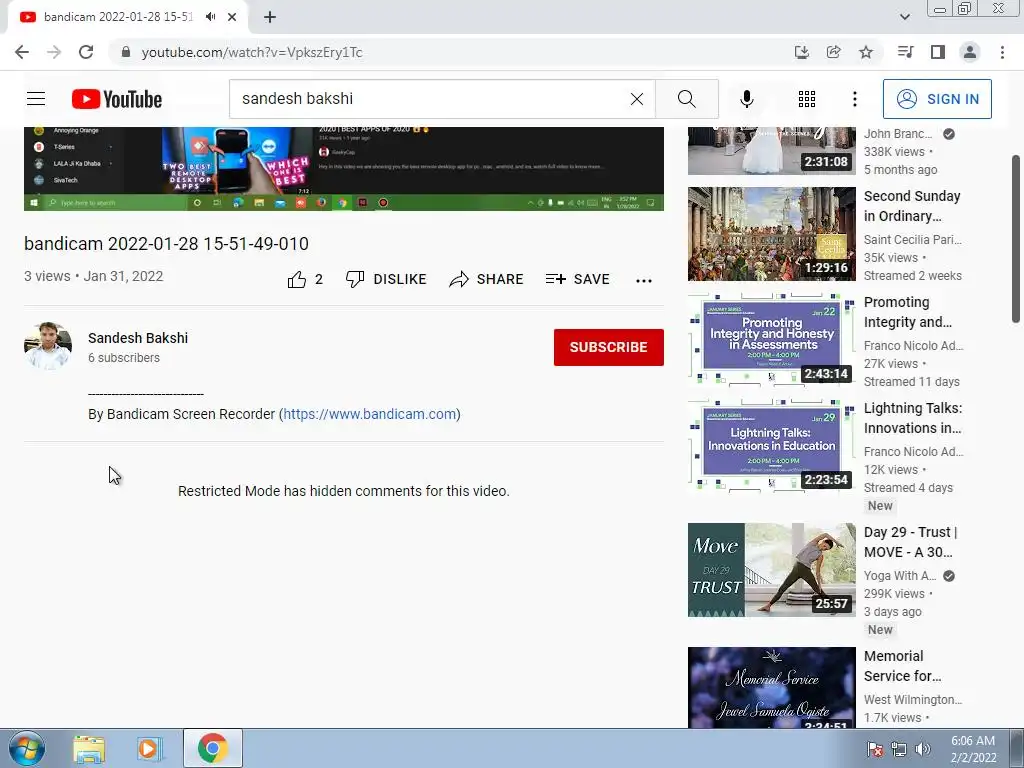The height and width of the screenshot is (768, 1024).
Task: Open the 2:31:08 wedding video thumbnail
Action: [x=771, y=151]
